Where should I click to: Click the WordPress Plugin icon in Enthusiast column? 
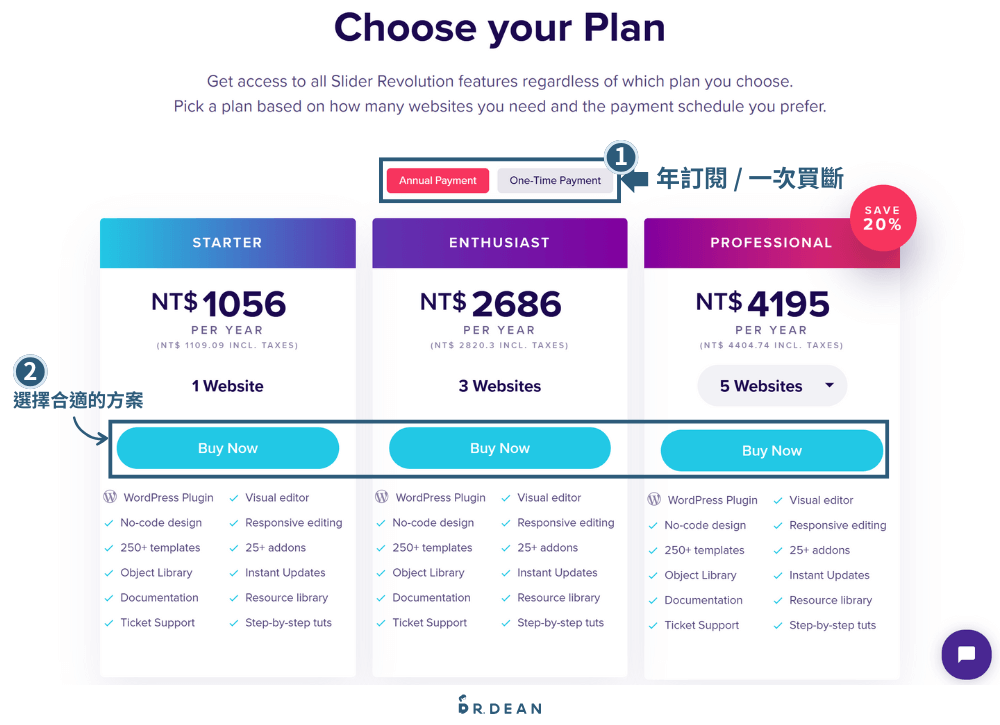(x=383, y=497)
